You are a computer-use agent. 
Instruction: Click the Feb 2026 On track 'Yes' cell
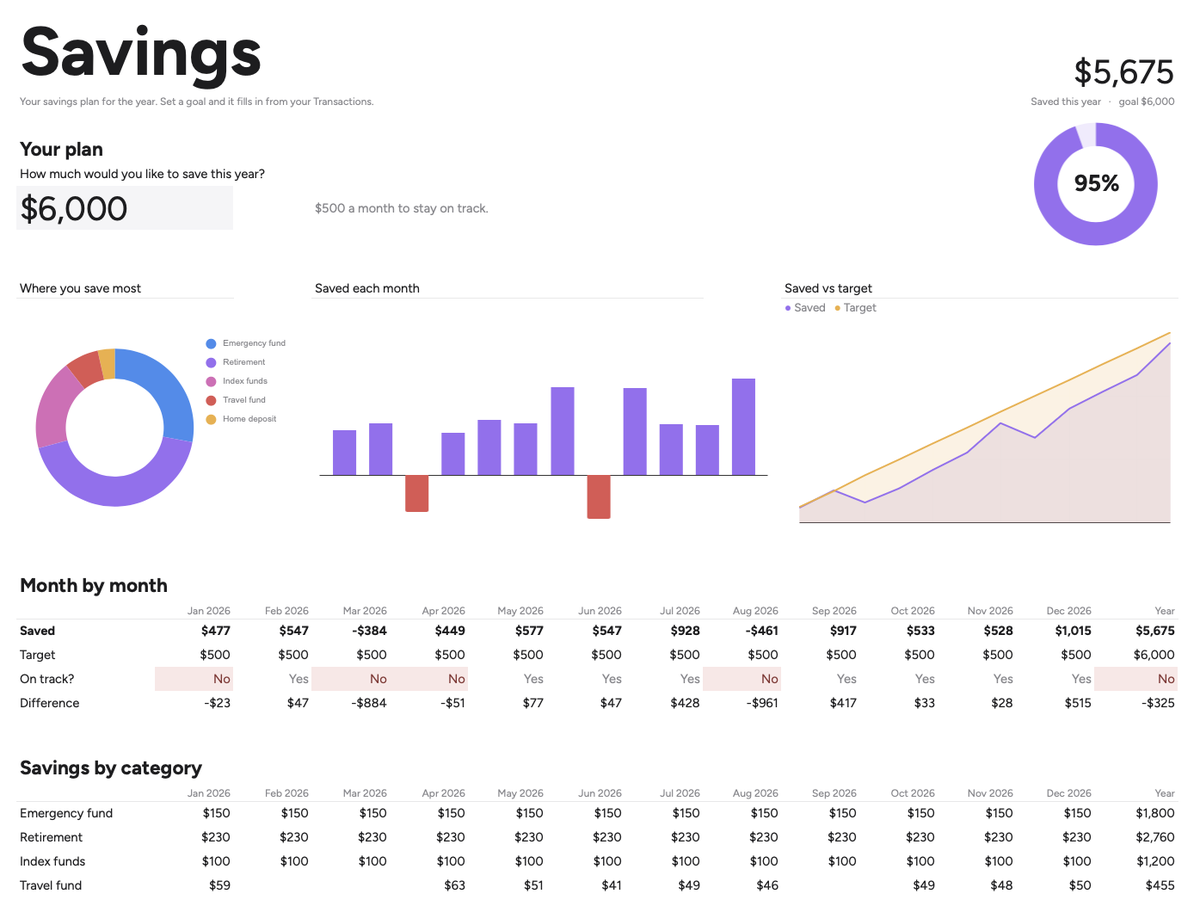pyautogui.click(x=298, y=679)
